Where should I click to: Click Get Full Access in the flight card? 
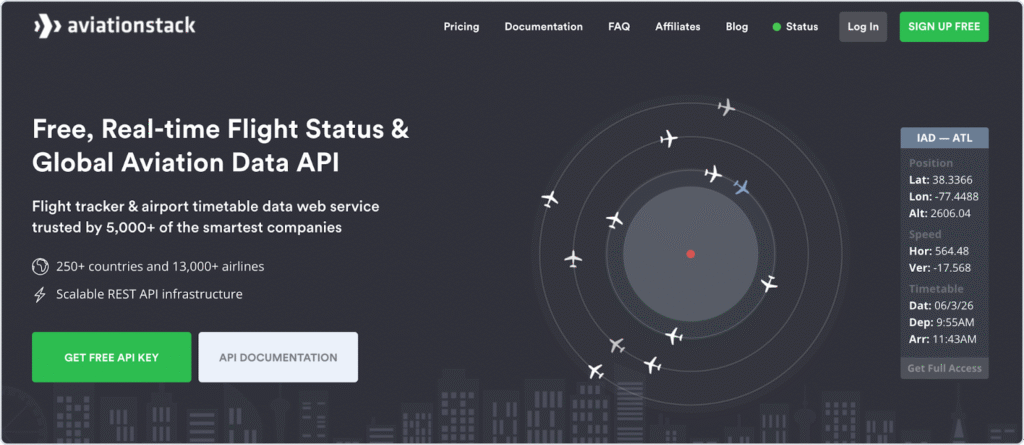tap(944, 368)
